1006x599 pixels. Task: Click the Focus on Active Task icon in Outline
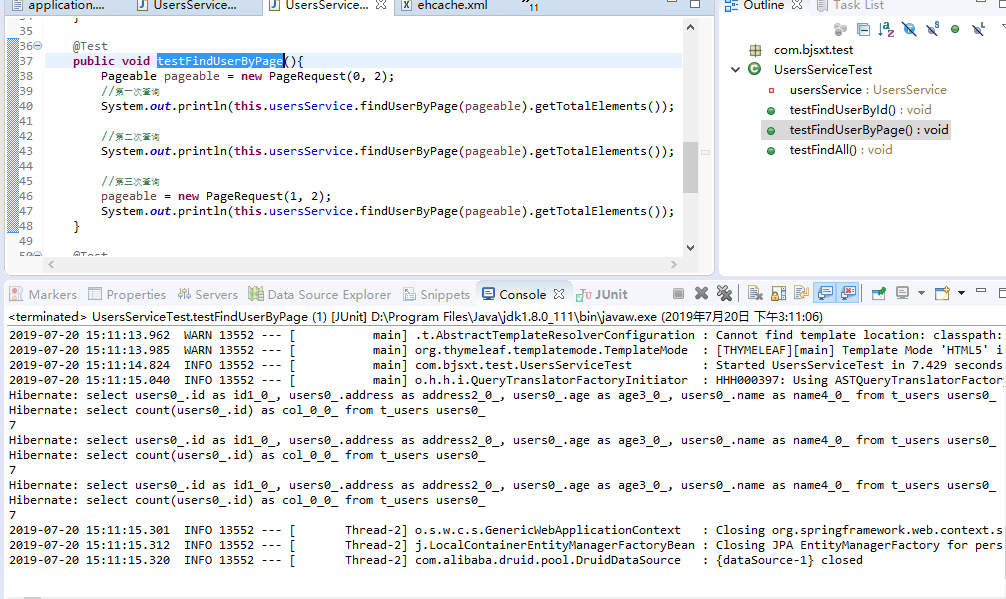tap(840, 30)
